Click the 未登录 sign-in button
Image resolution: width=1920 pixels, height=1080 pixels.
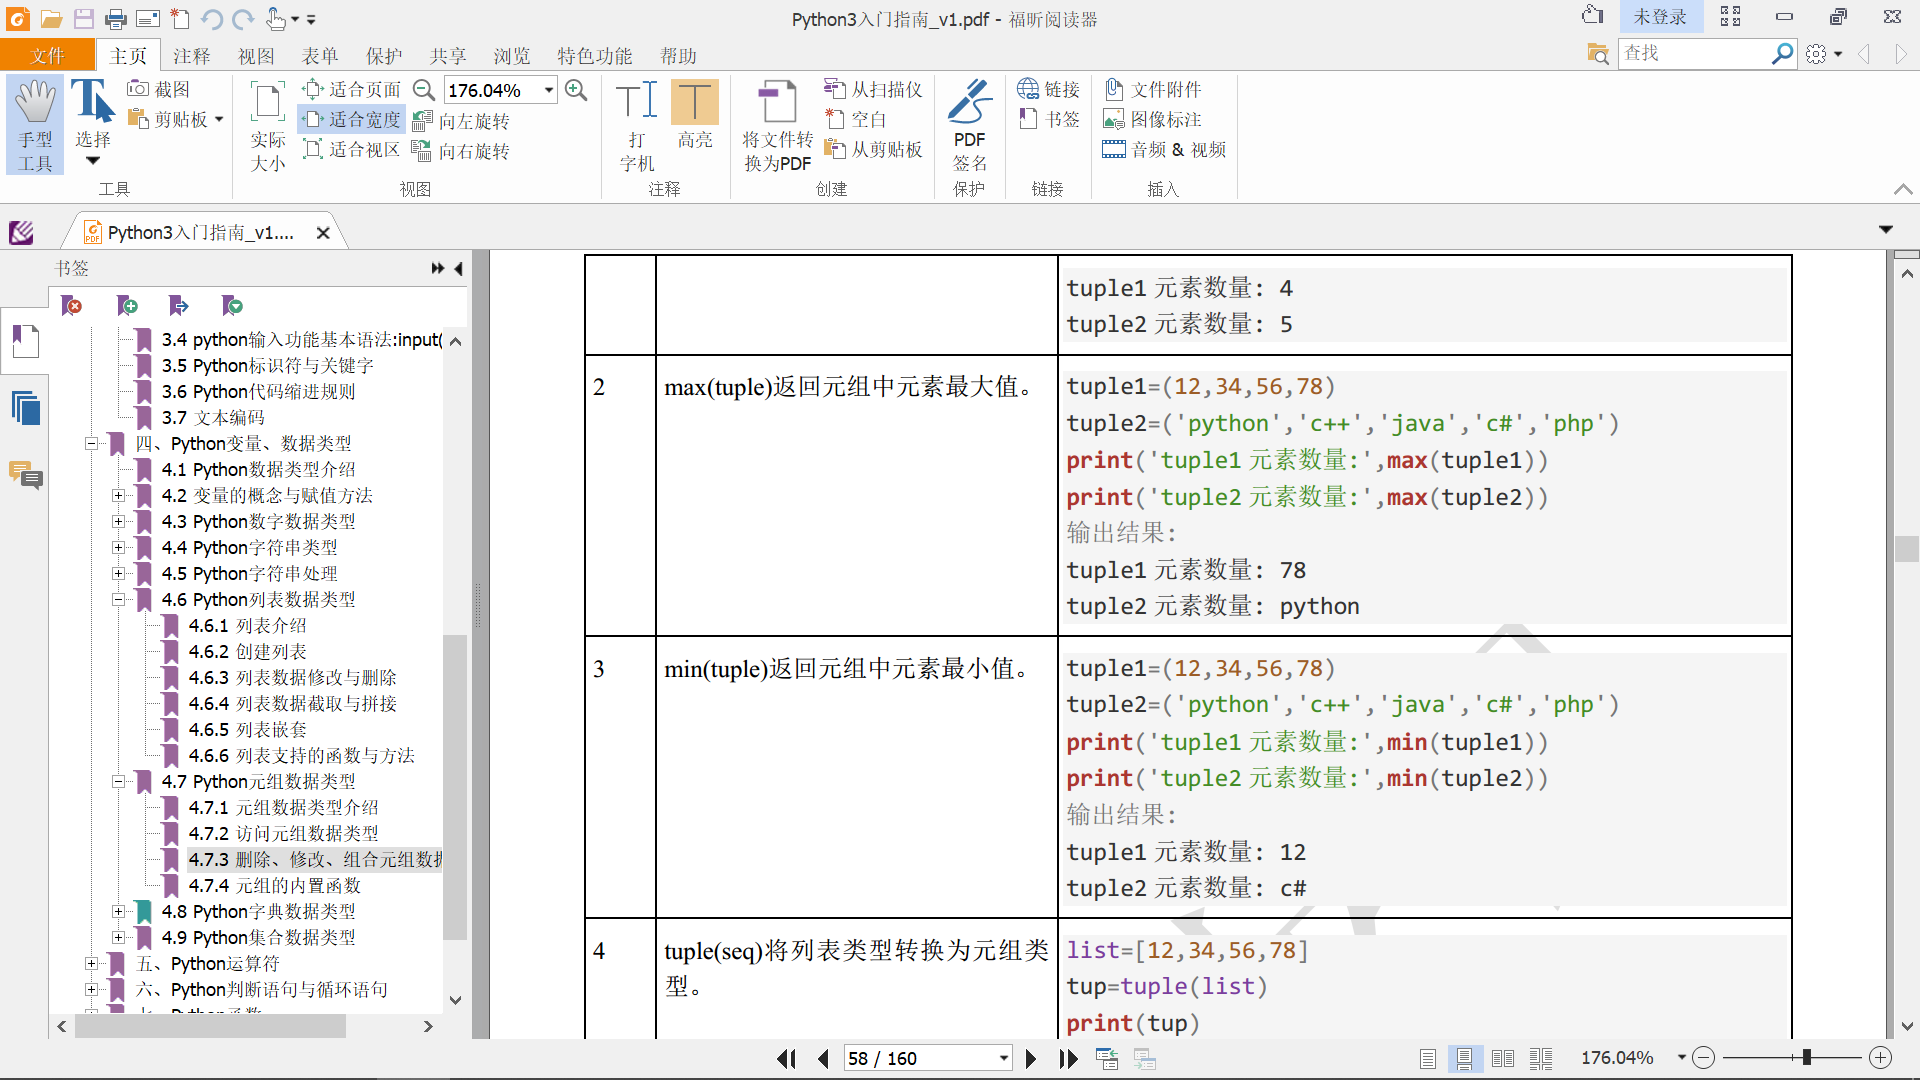[1659, 17]
